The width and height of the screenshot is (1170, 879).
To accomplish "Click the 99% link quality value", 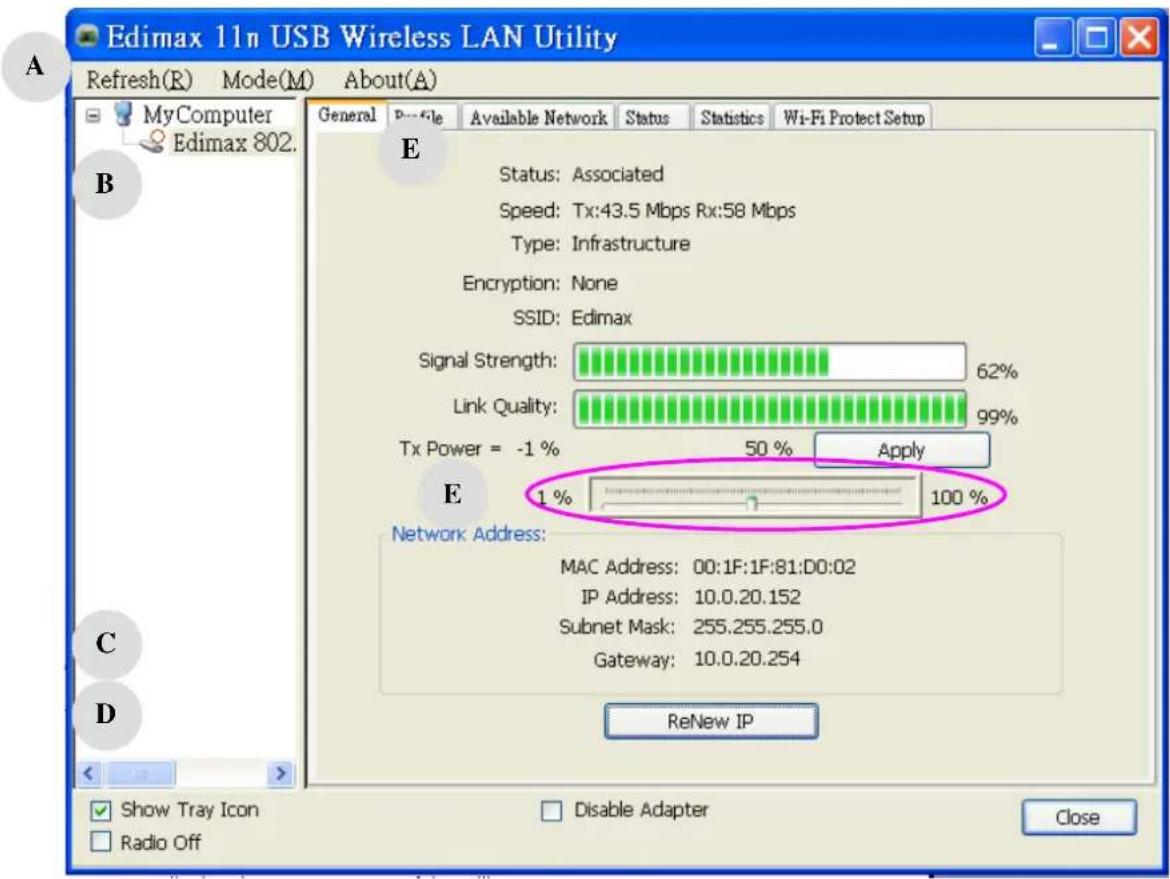I will [997, 416].
